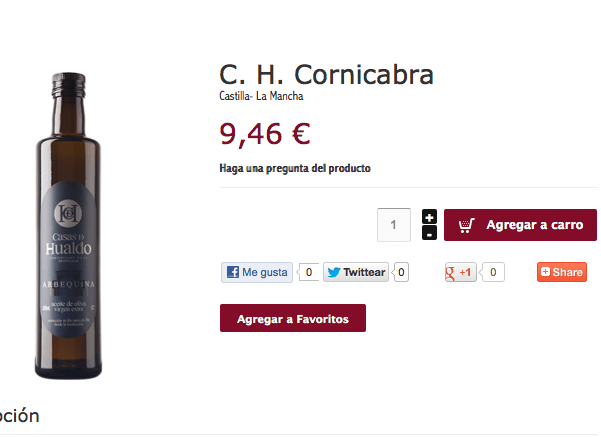601x437 pixels.
Task: Tweet the product with Twittear
Action: (356, 272)
